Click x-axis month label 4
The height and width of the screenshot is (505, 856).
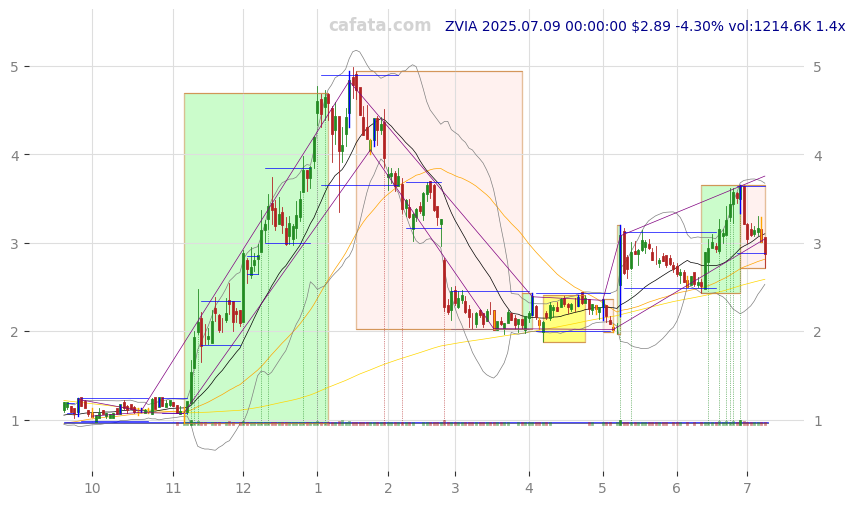pyautogui.click(x=529, y=488)
